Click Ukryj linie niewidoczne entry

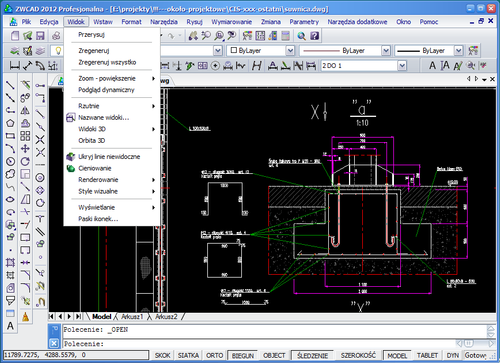(112, 157)
